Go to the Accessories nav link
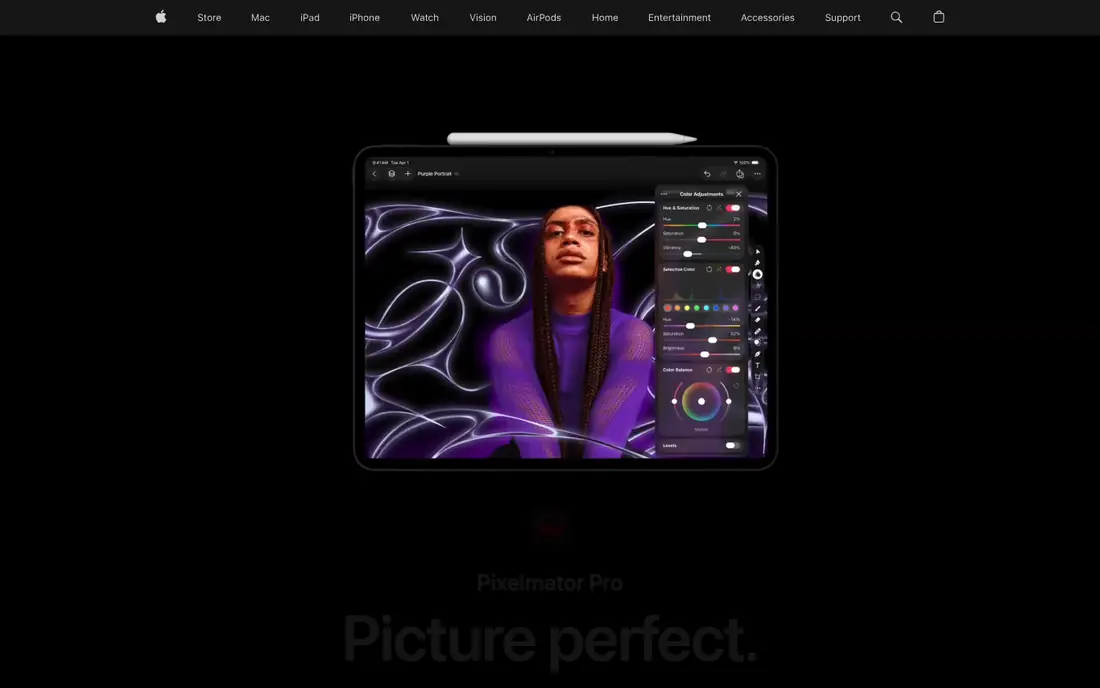The image size is (1100, 688). (x=767, y=18)
